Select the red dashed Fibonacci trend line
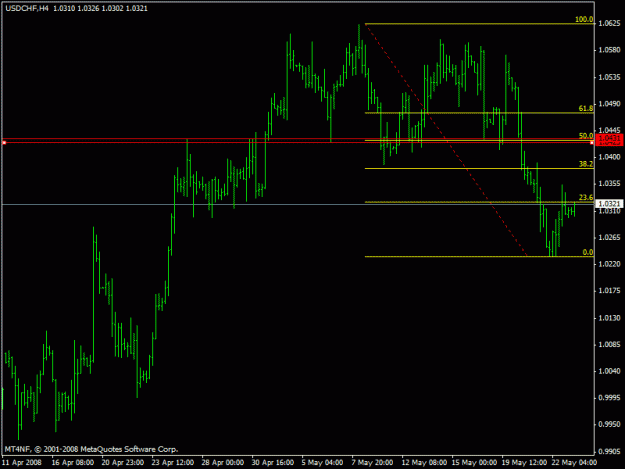Image resolution: width=625 pixels, height=469 pixels. pos(446,140)
